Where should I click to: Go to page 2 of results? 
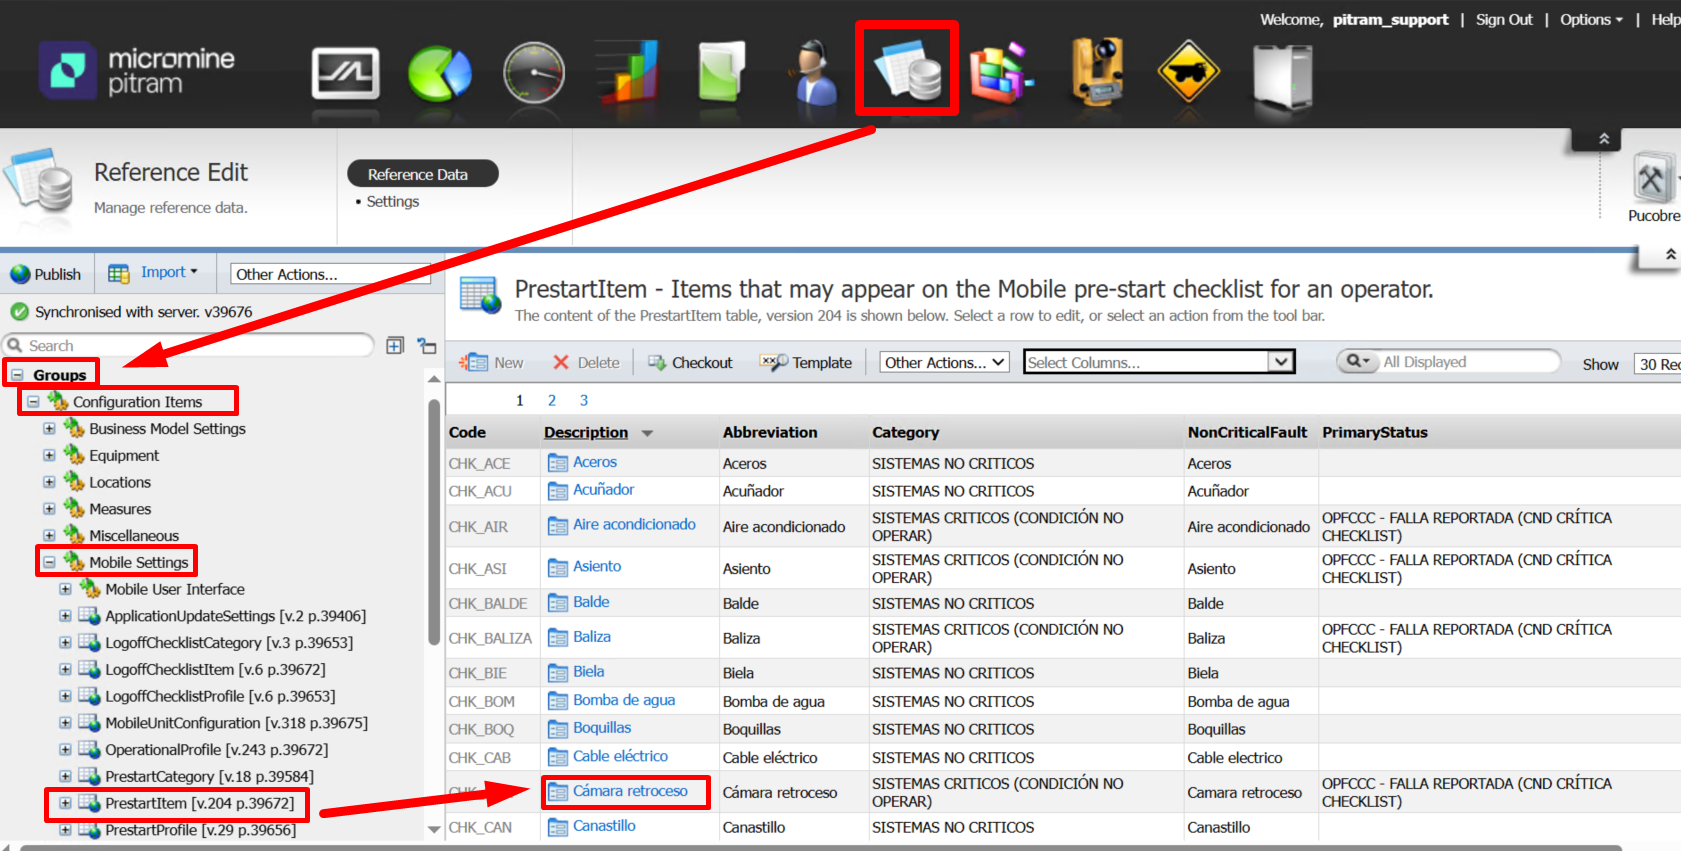551,400
